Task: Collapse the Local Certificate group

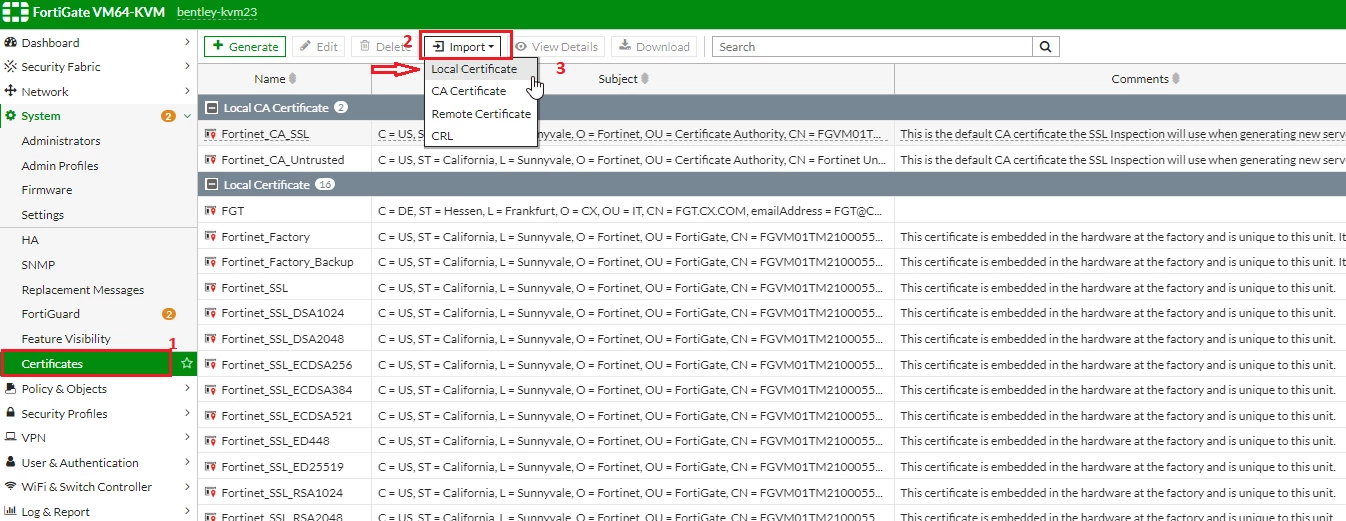Action: pyautogui.click(x=211, y=185)
